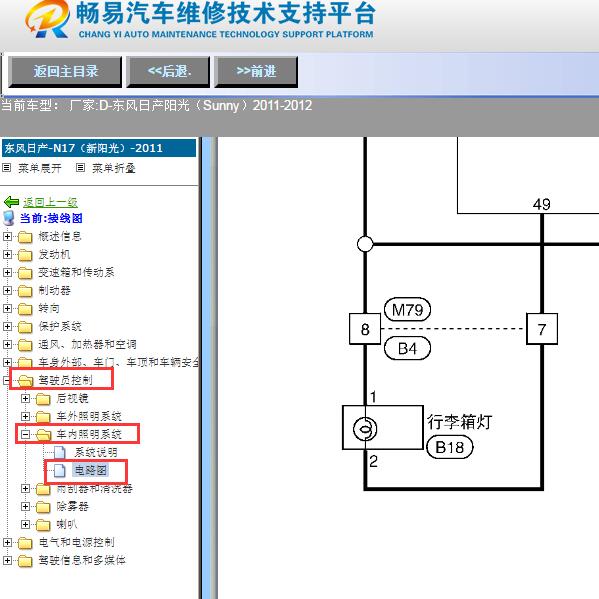Click the 电气和电源控制 folder icon
This screenshot has height=599, width=599.
click(25, 543)
